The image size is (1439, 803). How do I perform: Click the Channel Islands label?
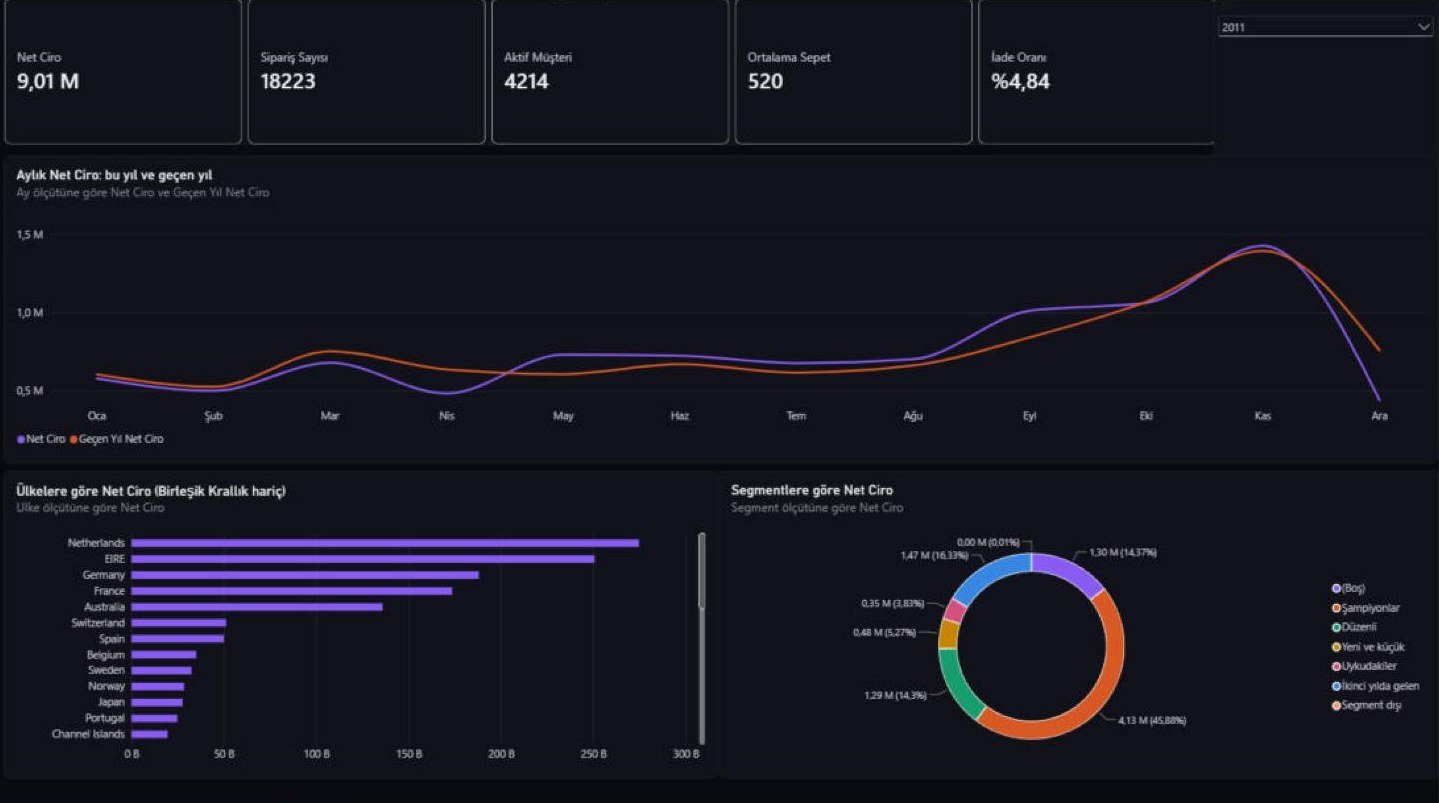point(88,734)
